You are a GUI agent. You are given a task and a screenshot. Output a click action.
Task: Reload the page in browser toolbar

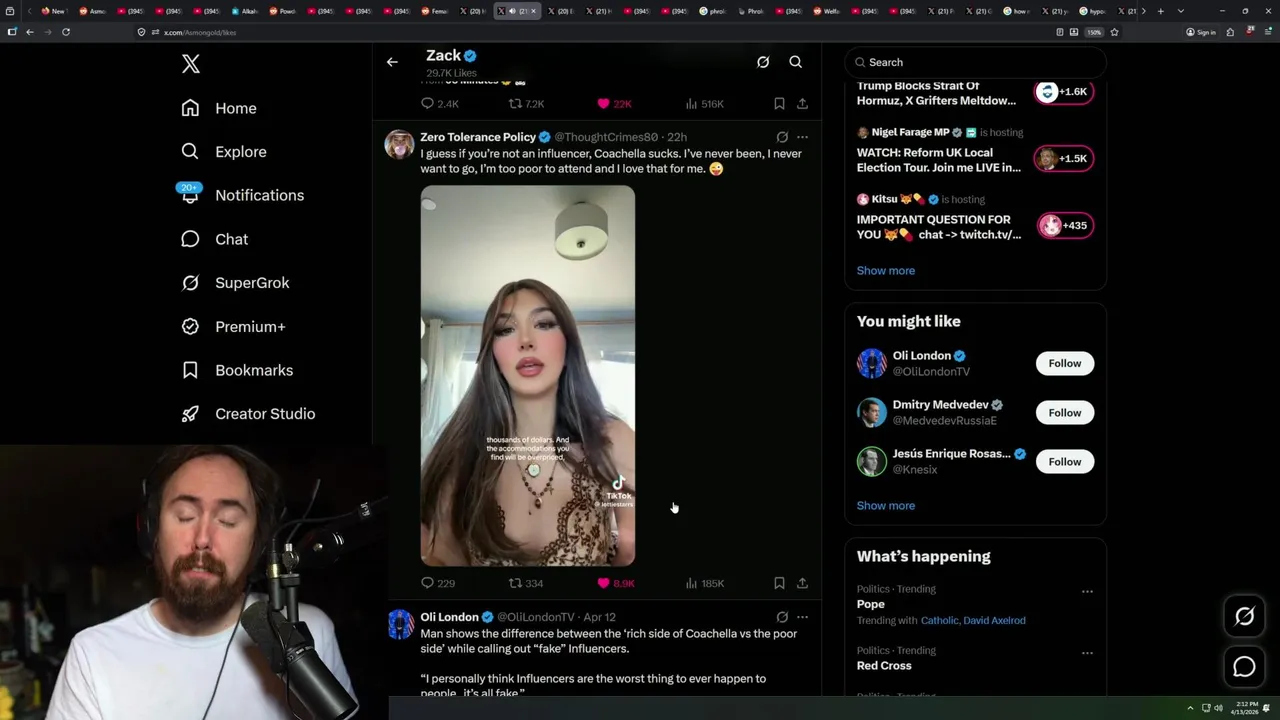(66, 32)
